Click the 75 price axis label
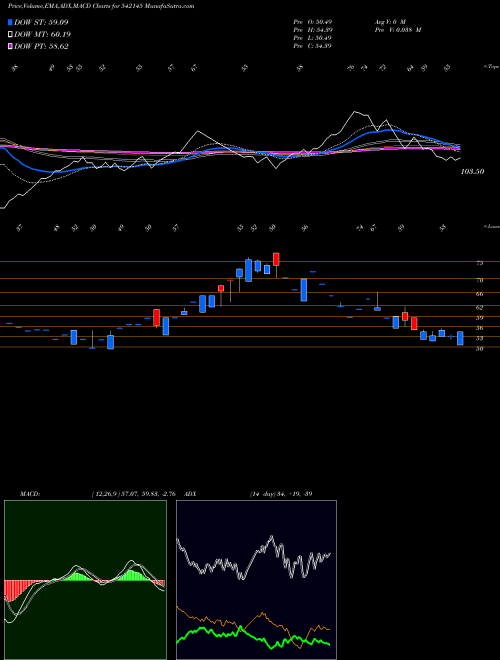This screenshot has width=500, height=660. click(x=479, y=263)
